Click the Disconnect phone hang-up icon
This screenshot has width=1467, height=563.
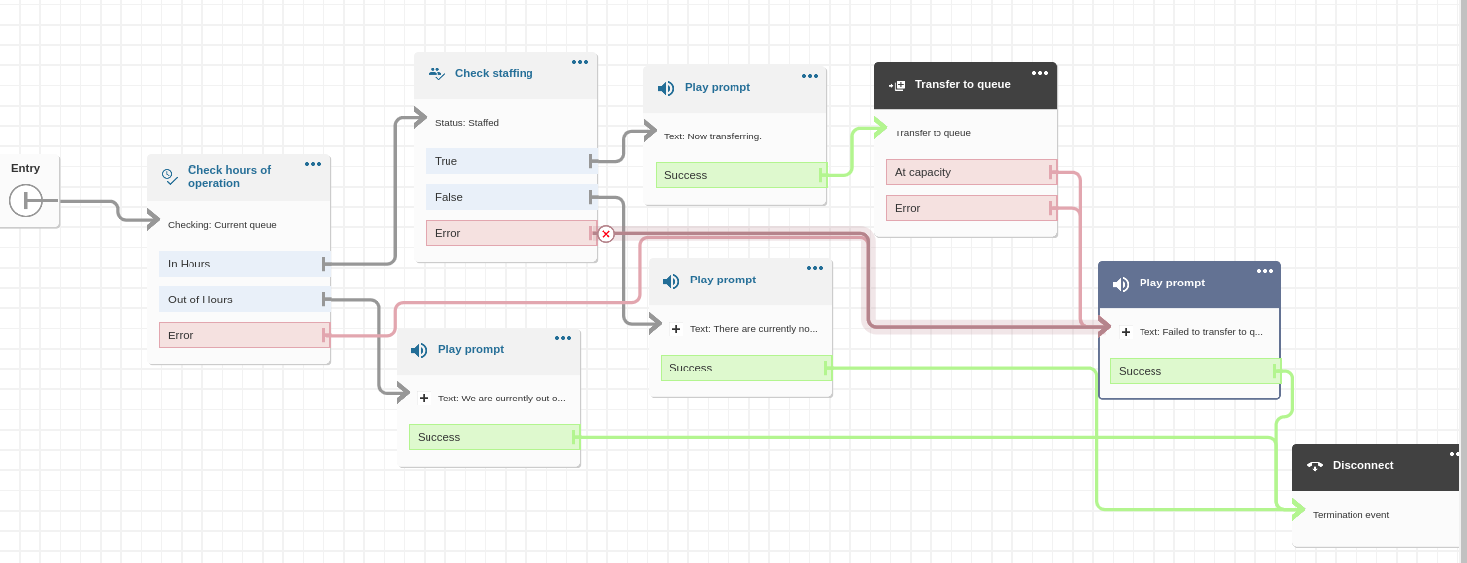pyautogui.click(x=1315, y=466)
